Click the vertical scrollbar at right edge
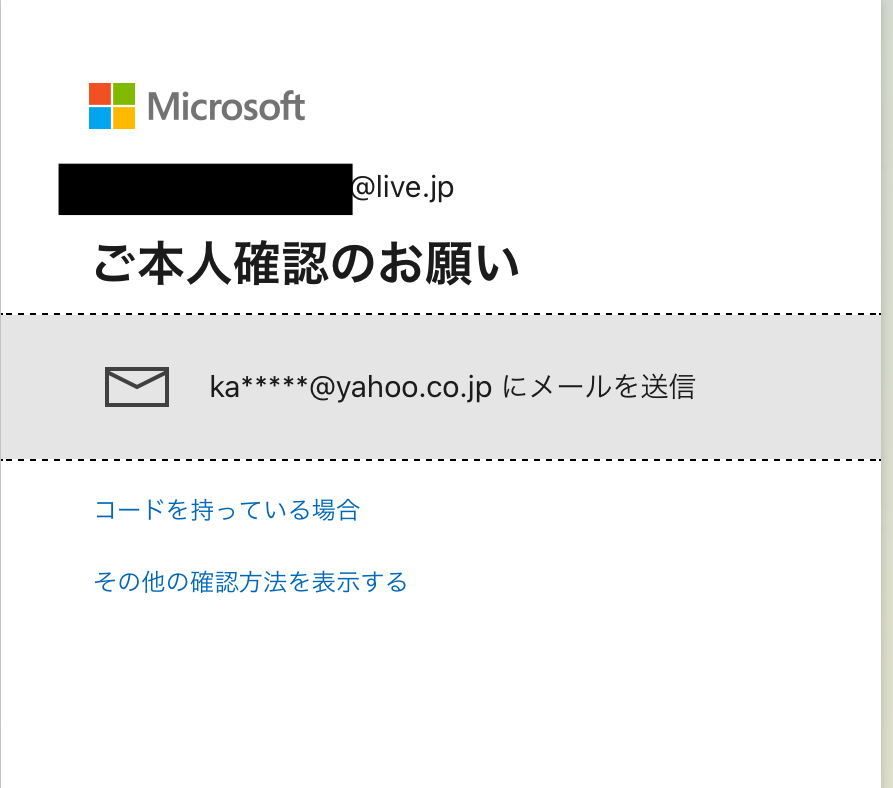 (x=887, y=394)
